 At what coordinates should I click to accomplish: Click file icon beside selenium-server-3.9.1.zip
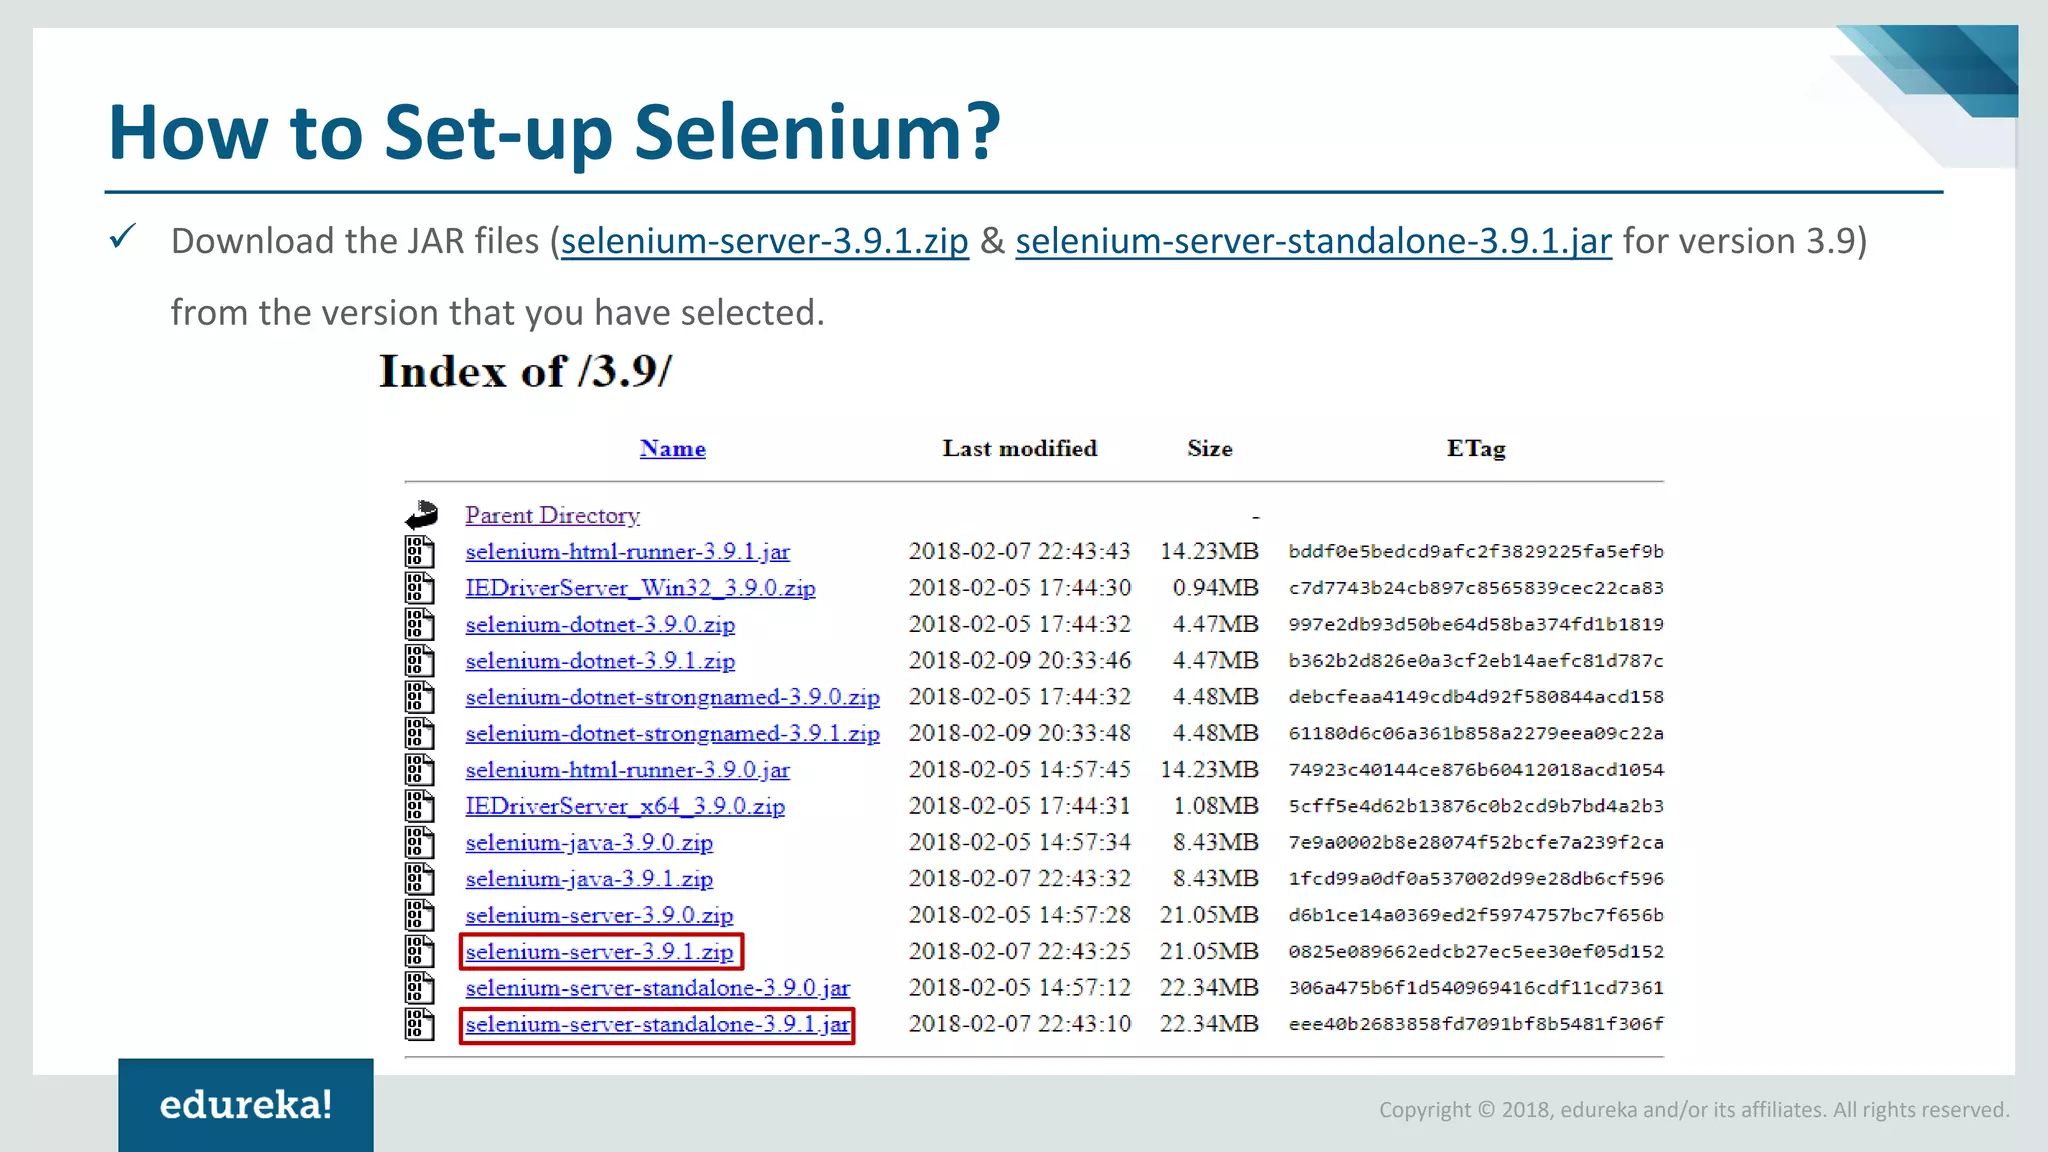tap(420, 951)
